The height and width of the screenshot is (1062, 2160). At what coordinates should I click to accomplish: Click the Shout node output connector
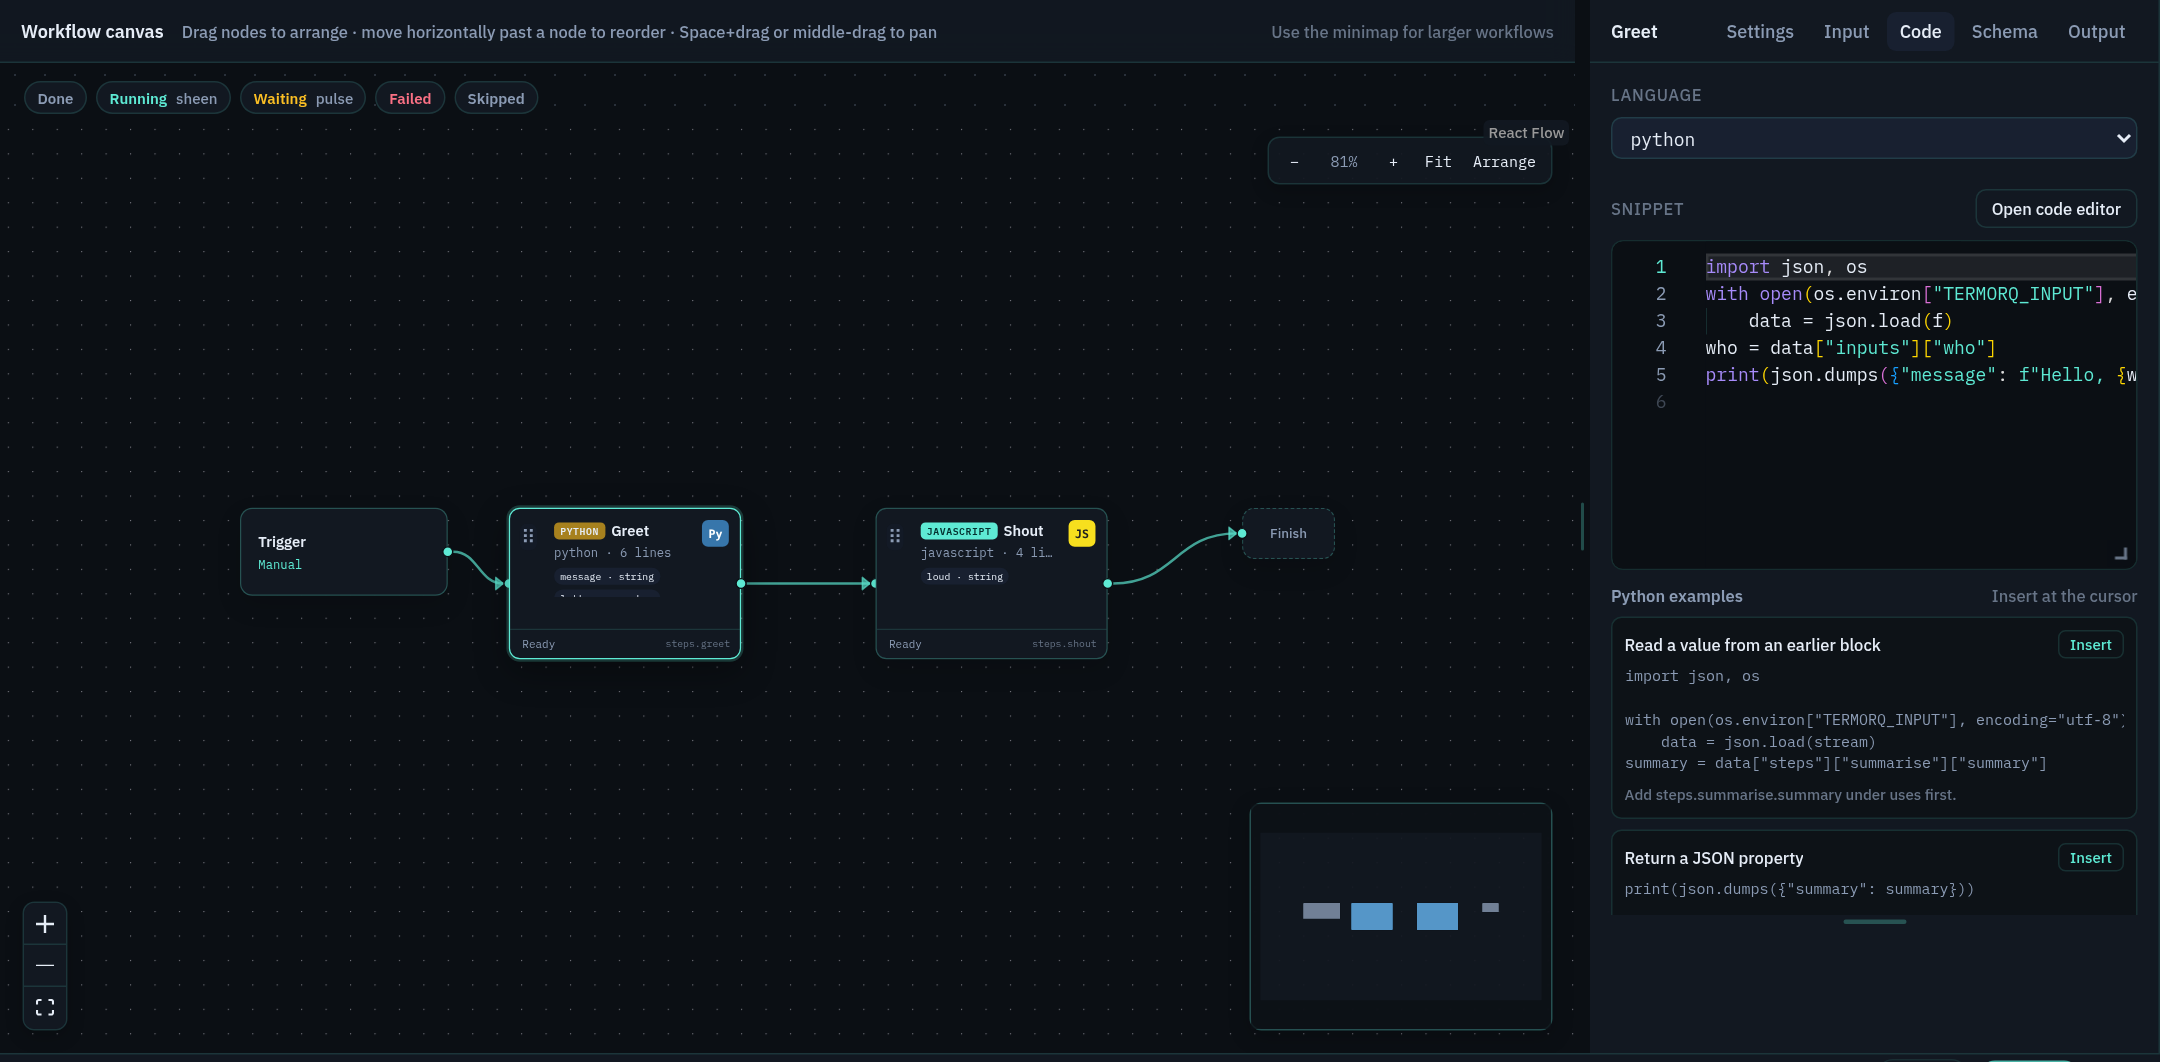[x=1107, y=584]
